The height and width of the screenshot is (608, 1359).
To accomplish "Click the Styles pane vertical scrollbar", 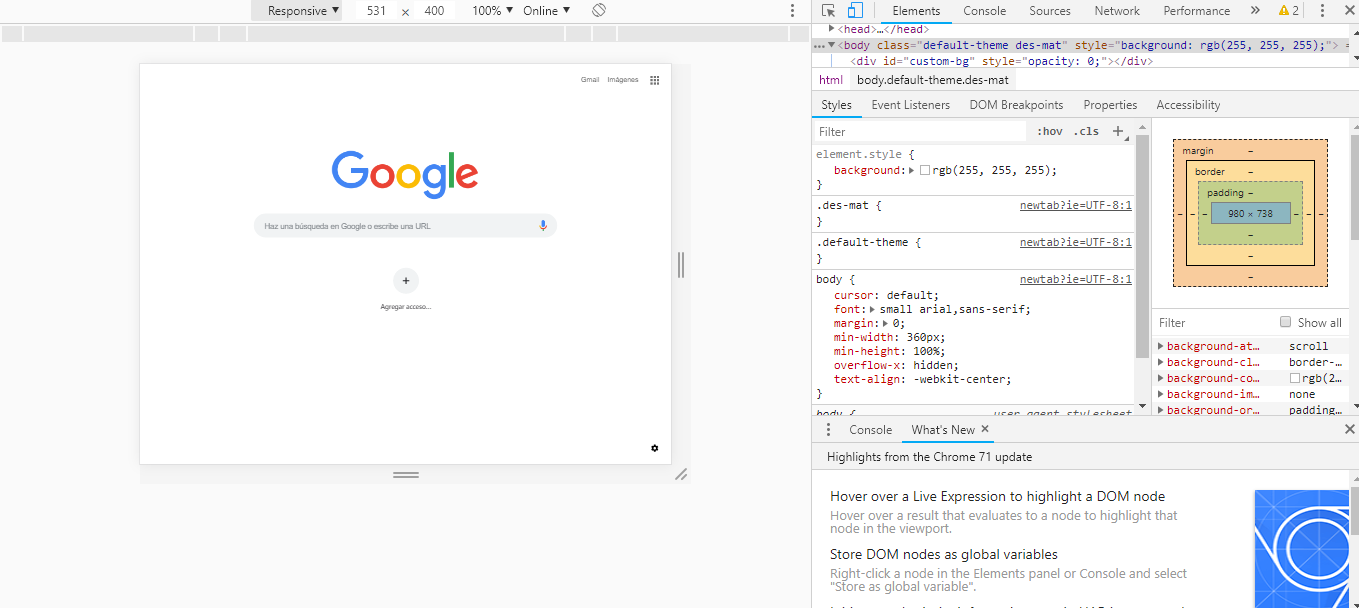I will point(1142,245).
